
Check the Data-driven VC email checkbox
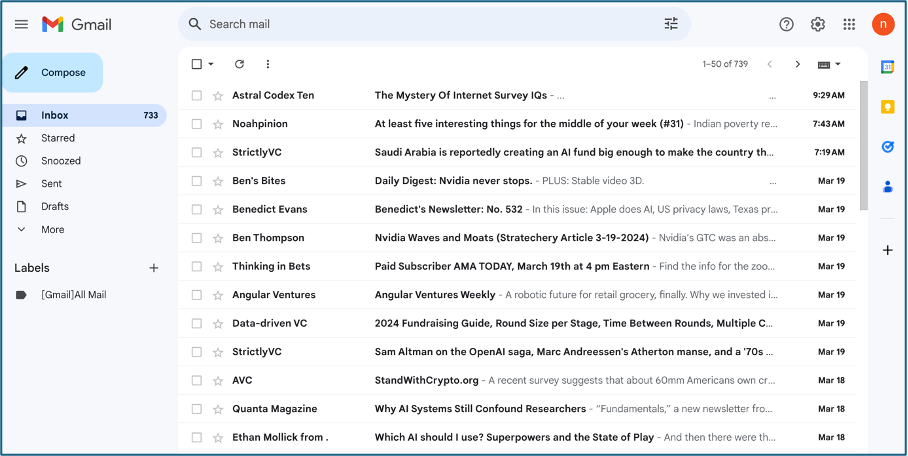(197, 323)
